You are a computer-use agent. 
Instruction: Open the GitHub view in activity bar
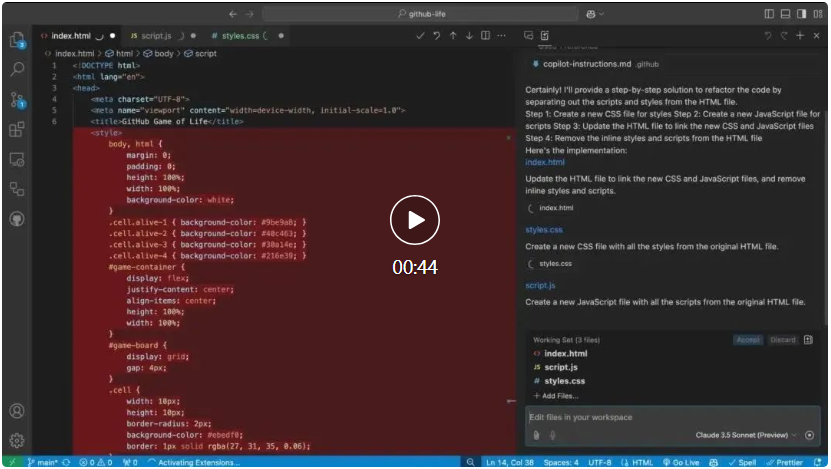[x=17, y=219]
